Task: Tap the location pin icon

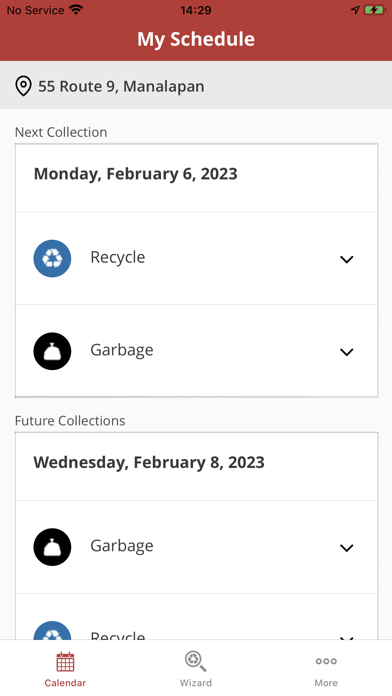Action: [23, 86]
